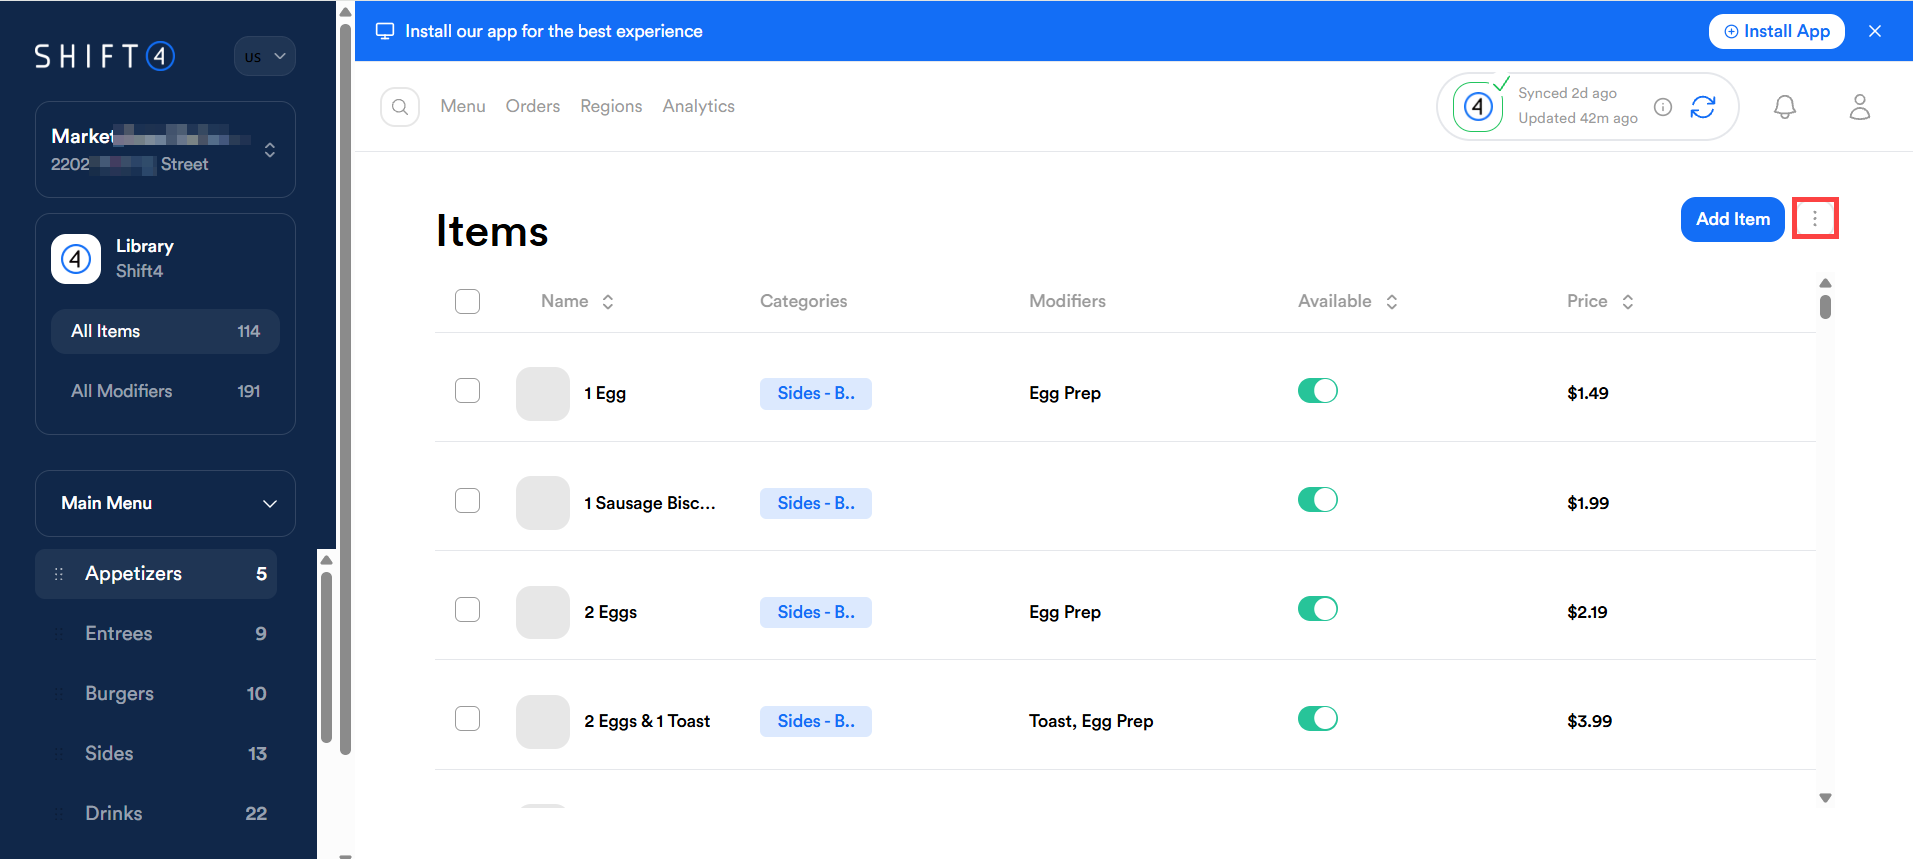Click the Add Item button
Viewport: 1913px width, 859px height.
coord(1732,219)
